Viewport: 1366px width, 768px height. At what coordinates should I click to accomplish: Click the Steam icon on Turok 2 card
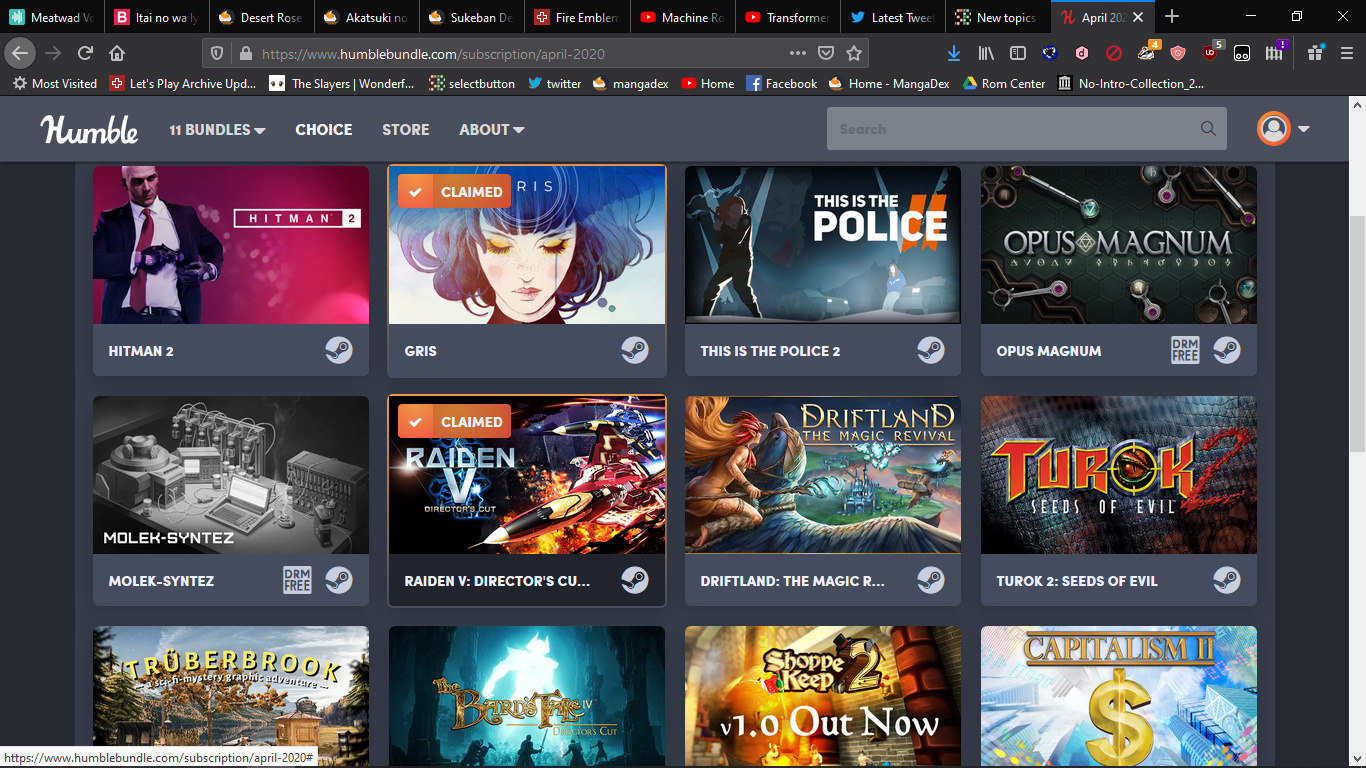point(1227,581)
